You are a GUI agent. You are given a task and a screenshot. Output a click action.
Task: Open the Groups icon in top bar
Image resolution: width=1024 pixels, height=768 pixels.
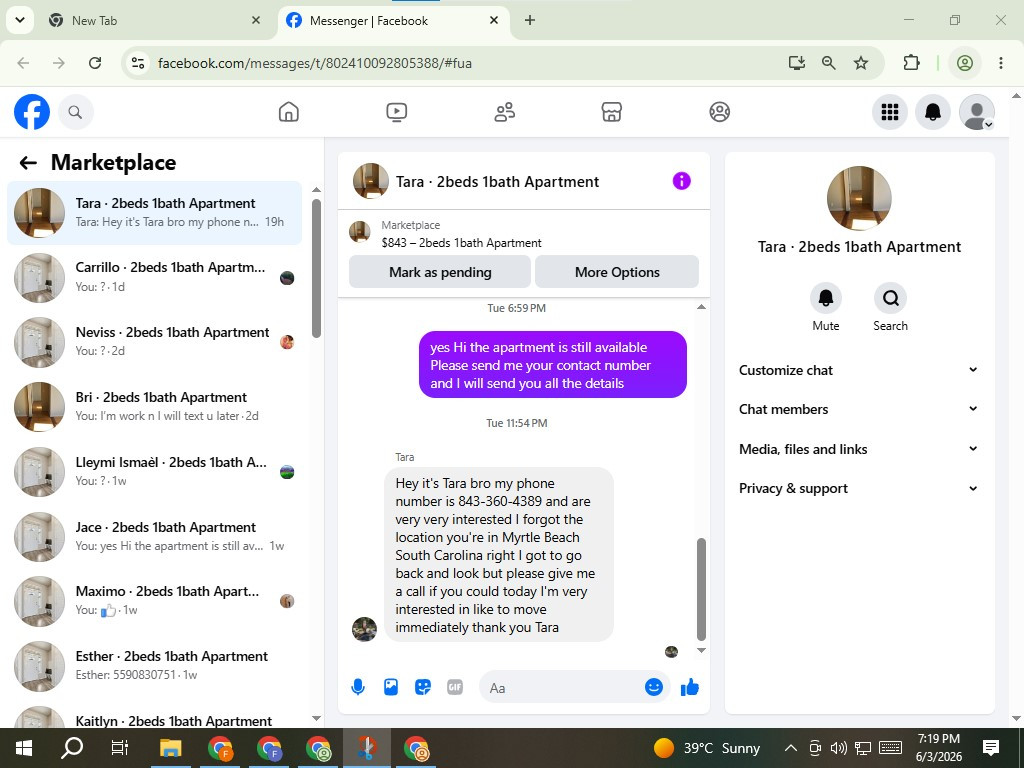click(x=719, y=112)
